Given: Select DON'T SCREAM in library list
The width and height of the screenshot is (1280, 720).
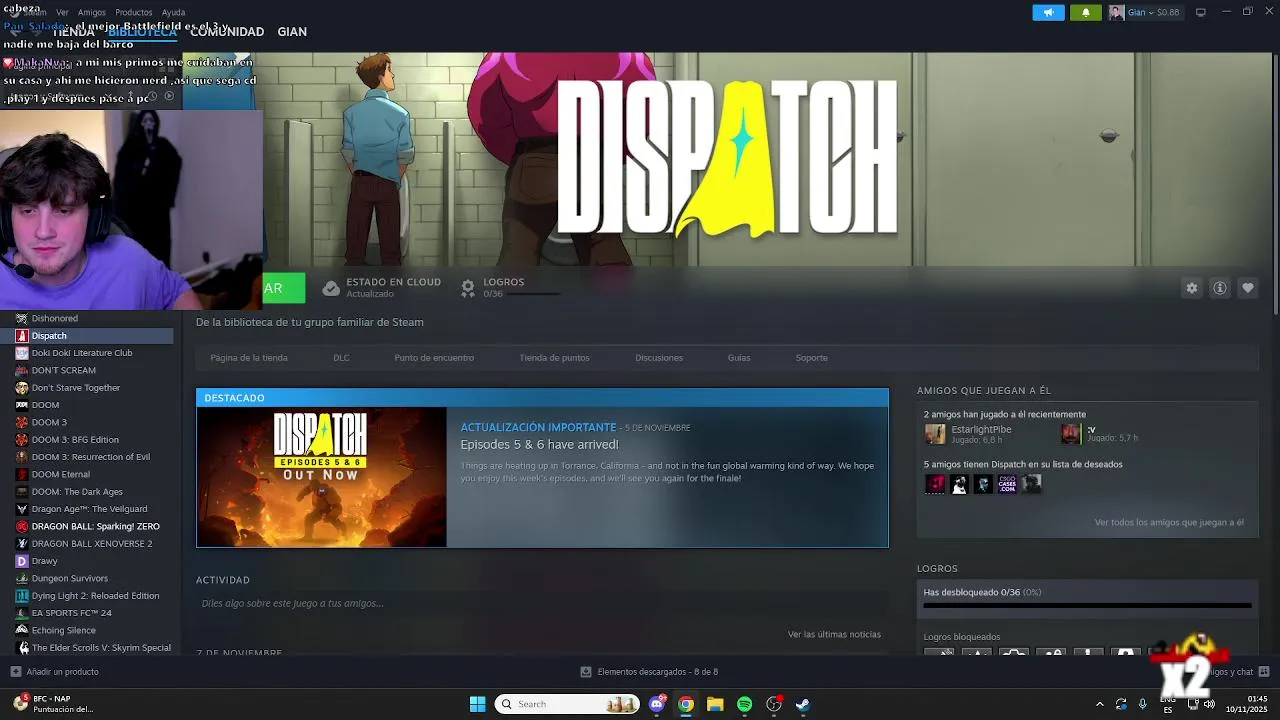Looking at the screenshot, I should (63, 370).
